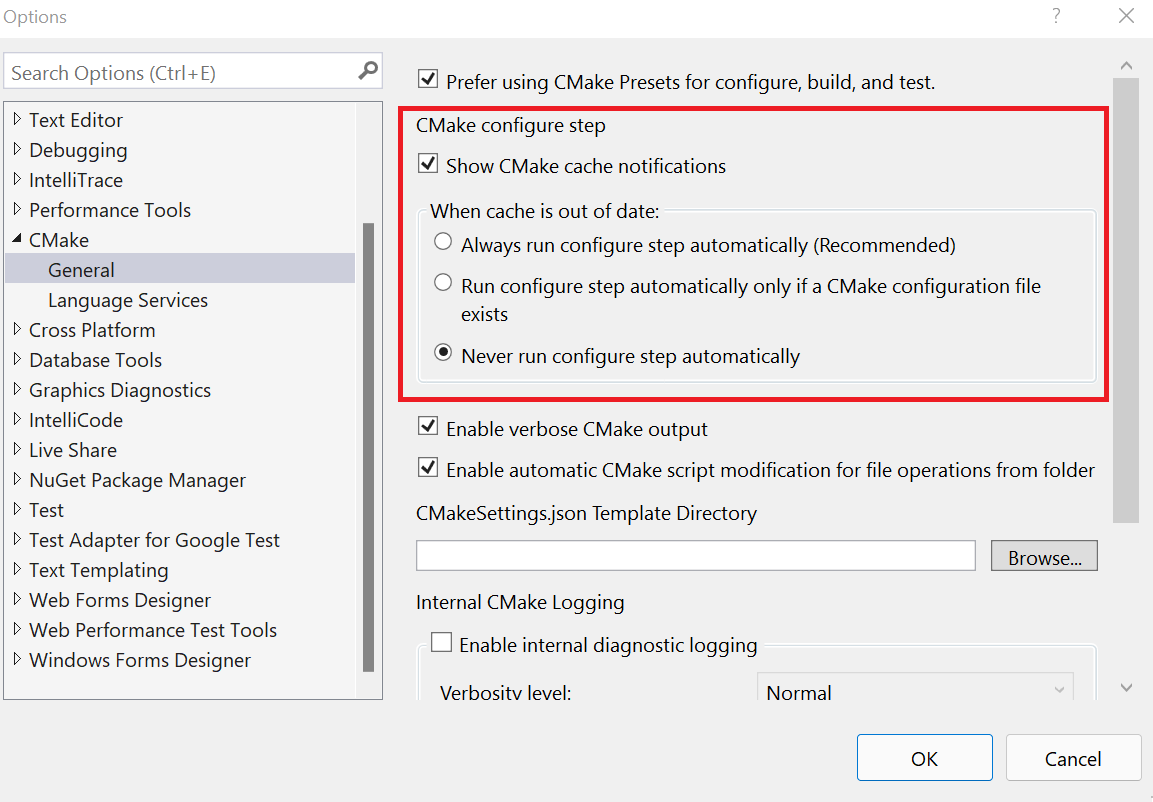Image resolution: width=1153 pixels, height=802 pixels.
Task: Click inside the CMakeSettings.json directory field
Action: 695,555
